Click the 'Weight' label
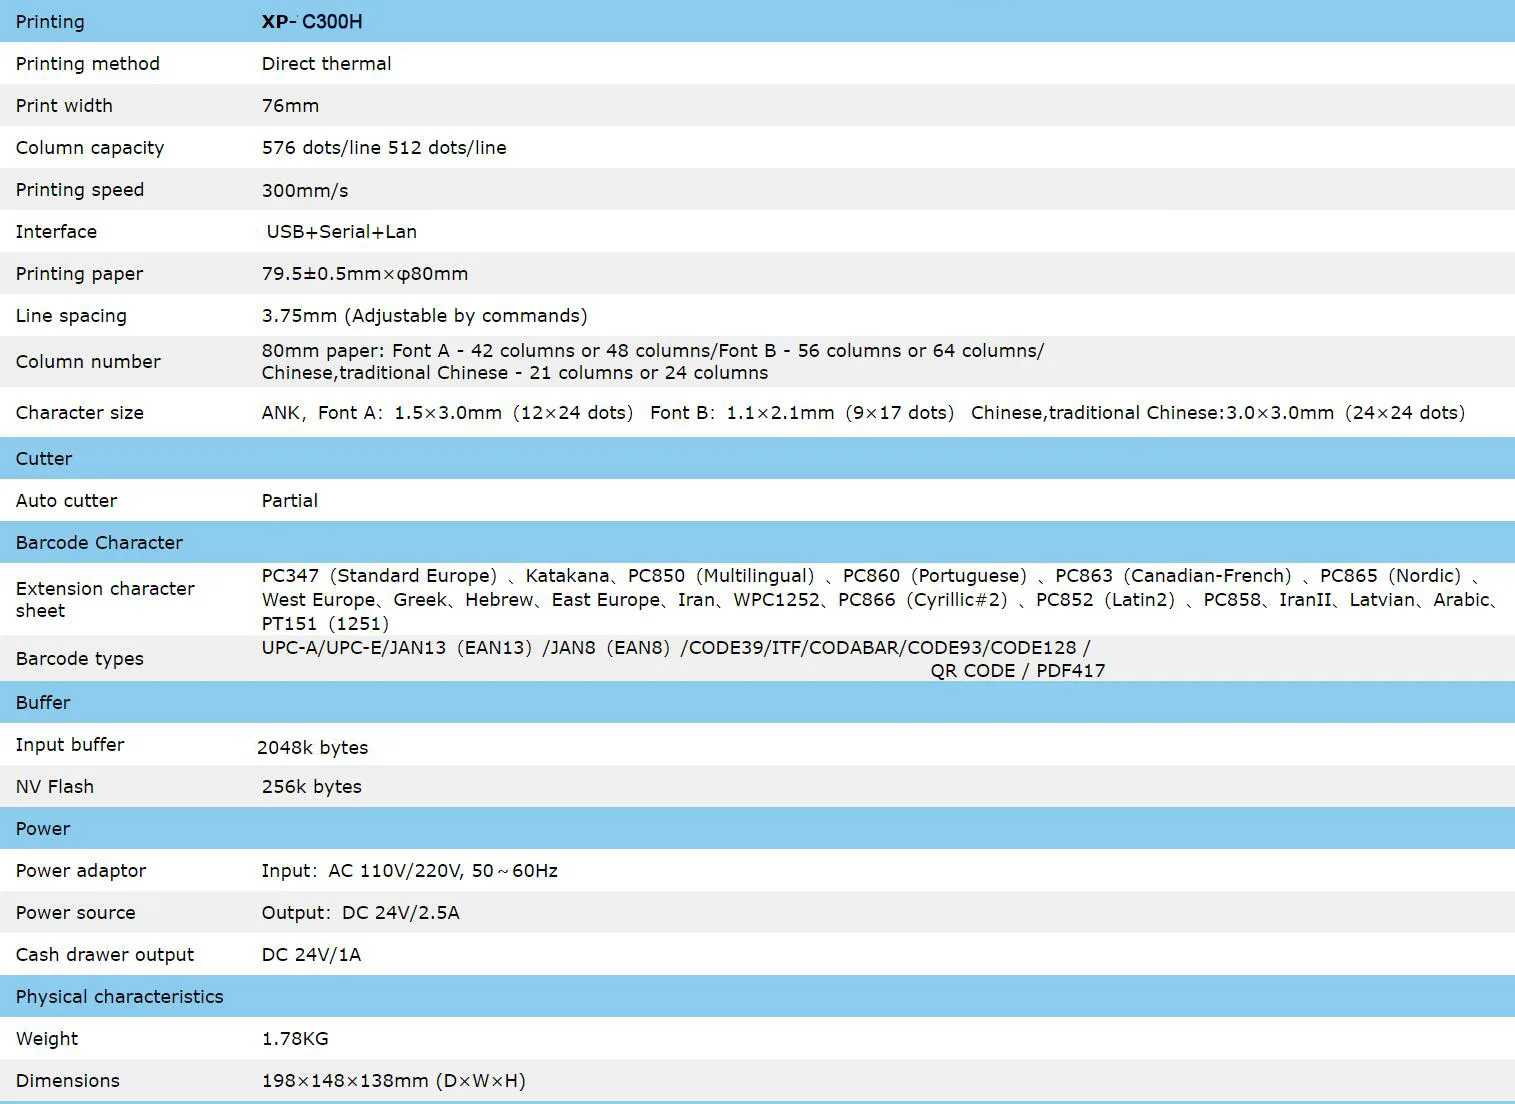This screenshot has height=1104, width=1515. (x=47, y=1039)
